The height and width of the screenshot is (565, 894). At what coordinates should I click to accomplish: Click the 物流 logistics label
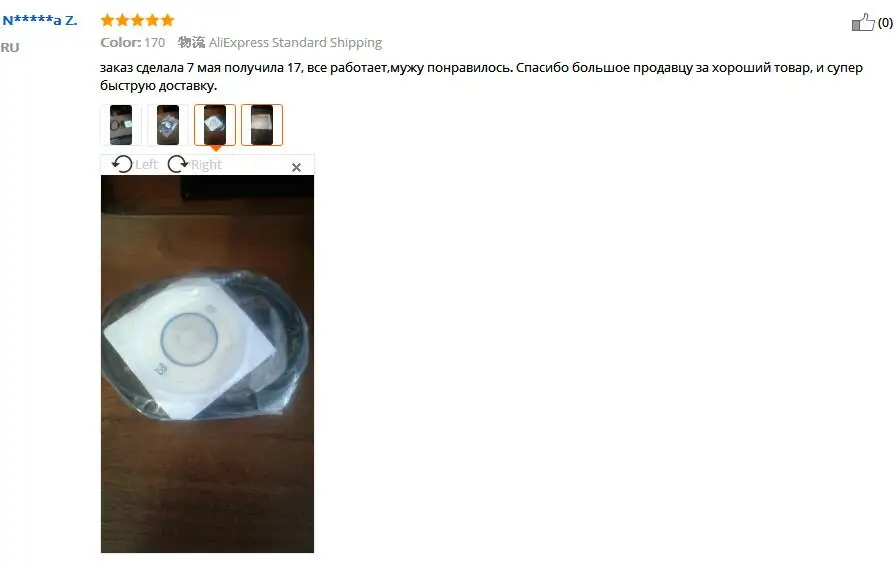(x=191, y=42)
